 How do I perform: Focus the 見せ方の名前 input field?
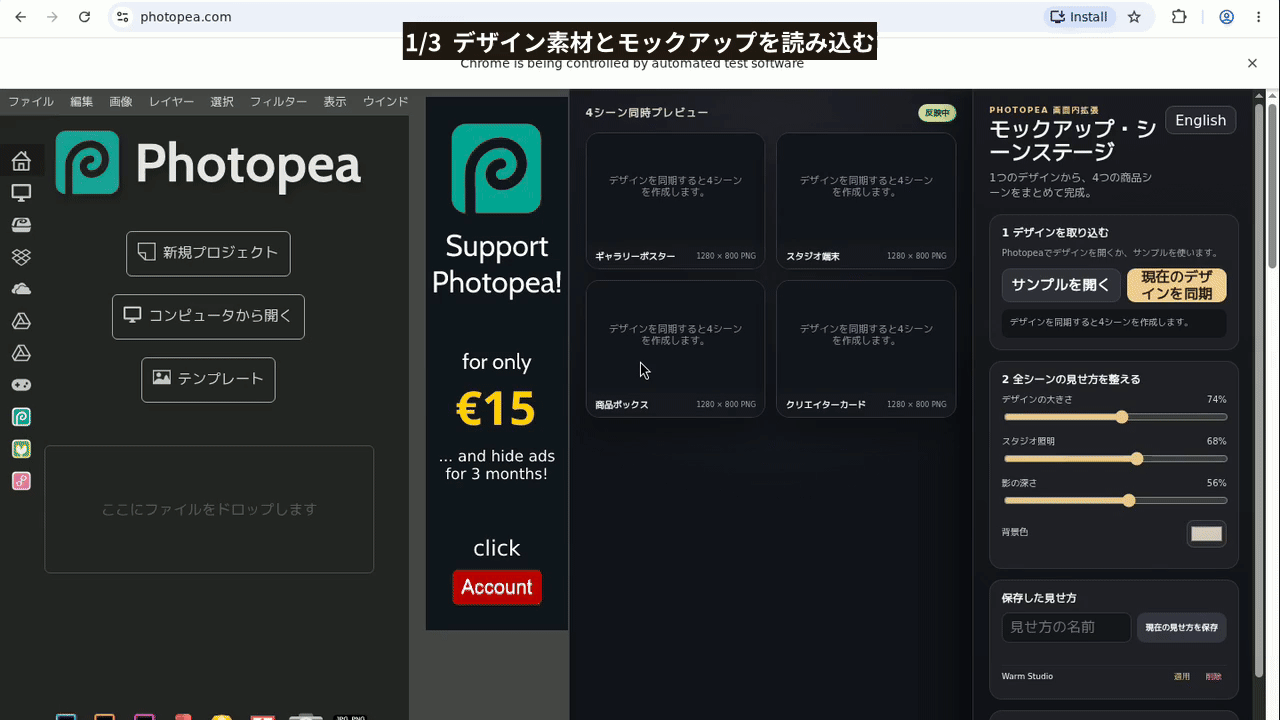[1066, 627]
